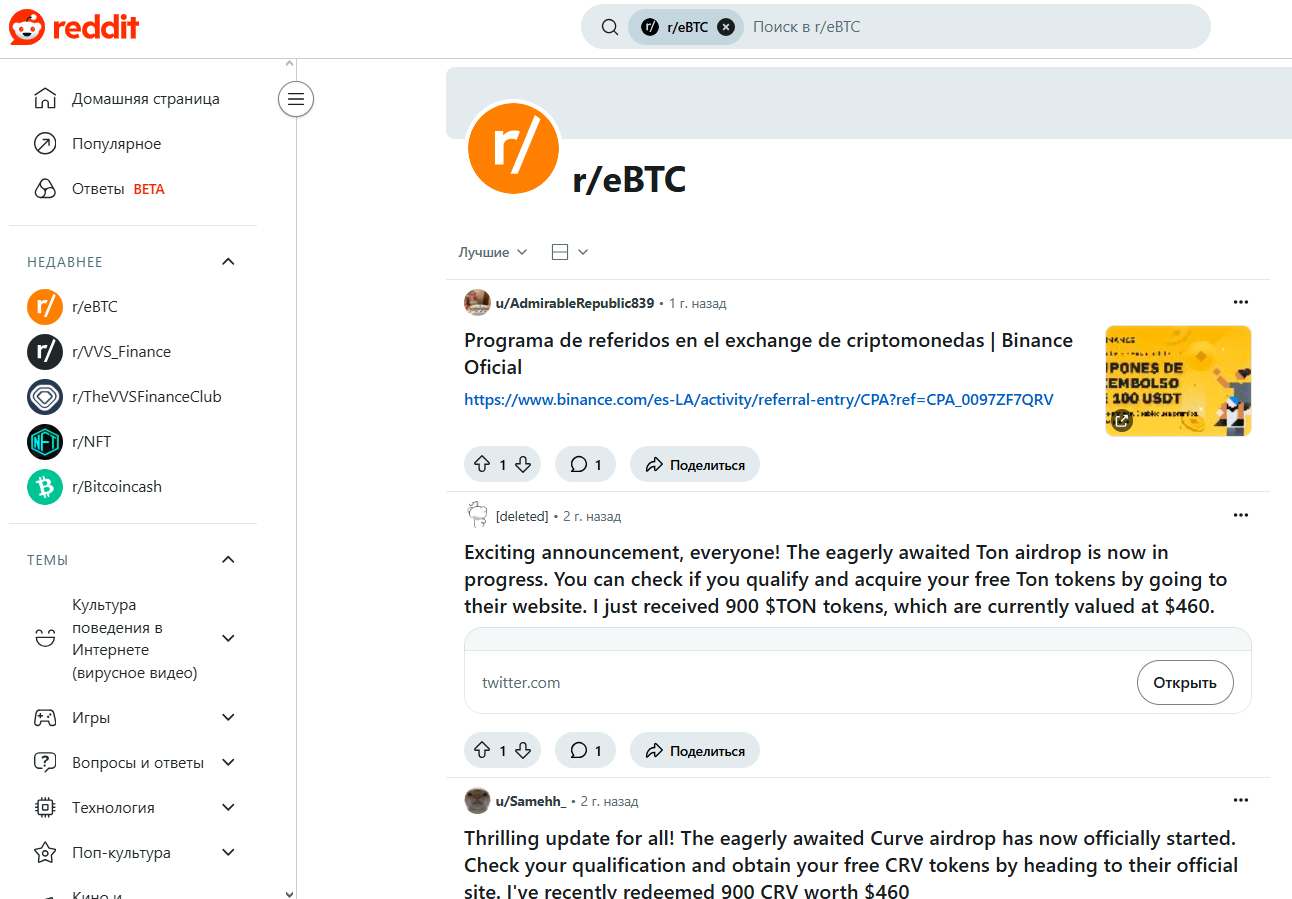Collapse the НЕДАВНЕЕ section

click(x=228, y=262)
